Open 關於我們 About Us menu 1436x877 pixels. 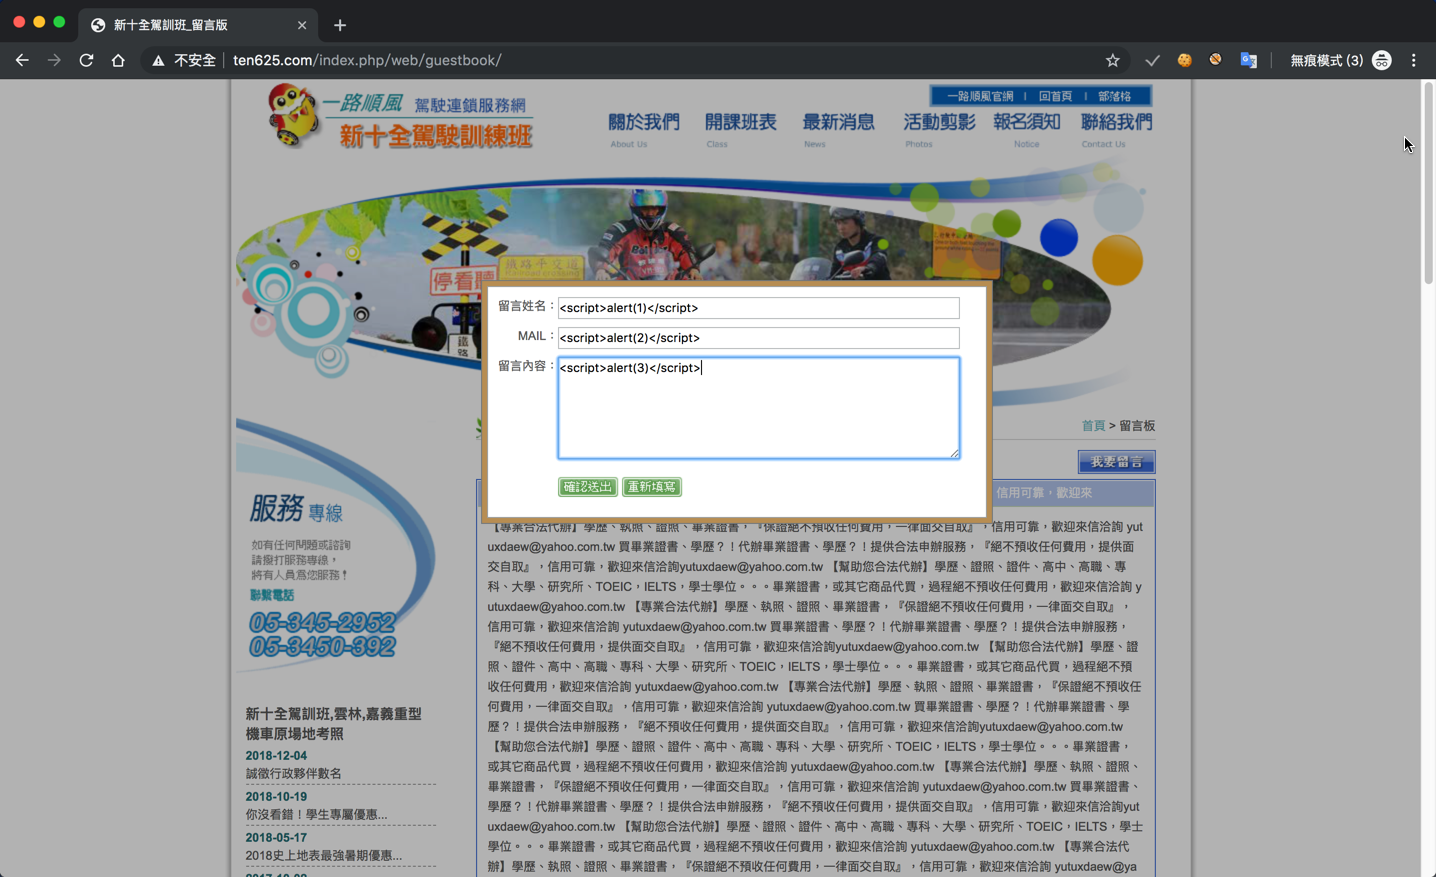643,128
